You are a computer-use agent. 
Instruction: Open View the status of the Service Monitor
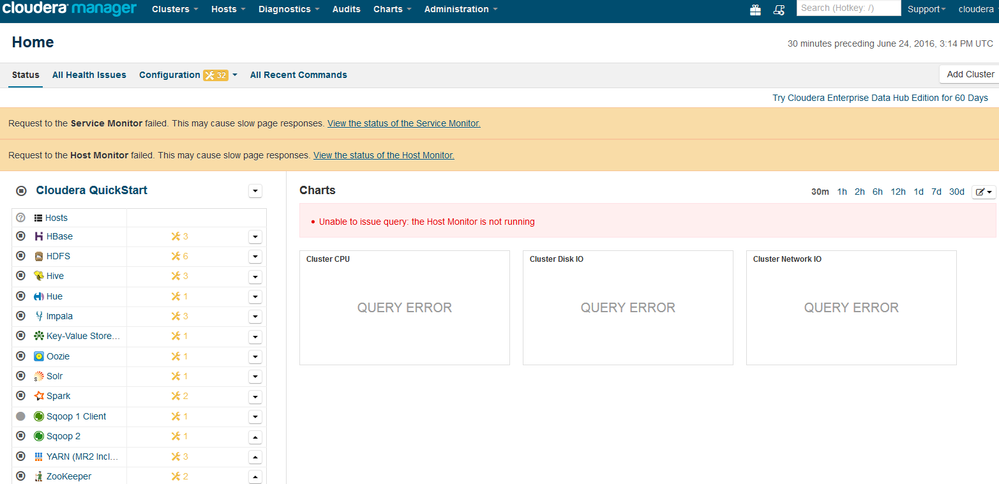pos(404,124)
